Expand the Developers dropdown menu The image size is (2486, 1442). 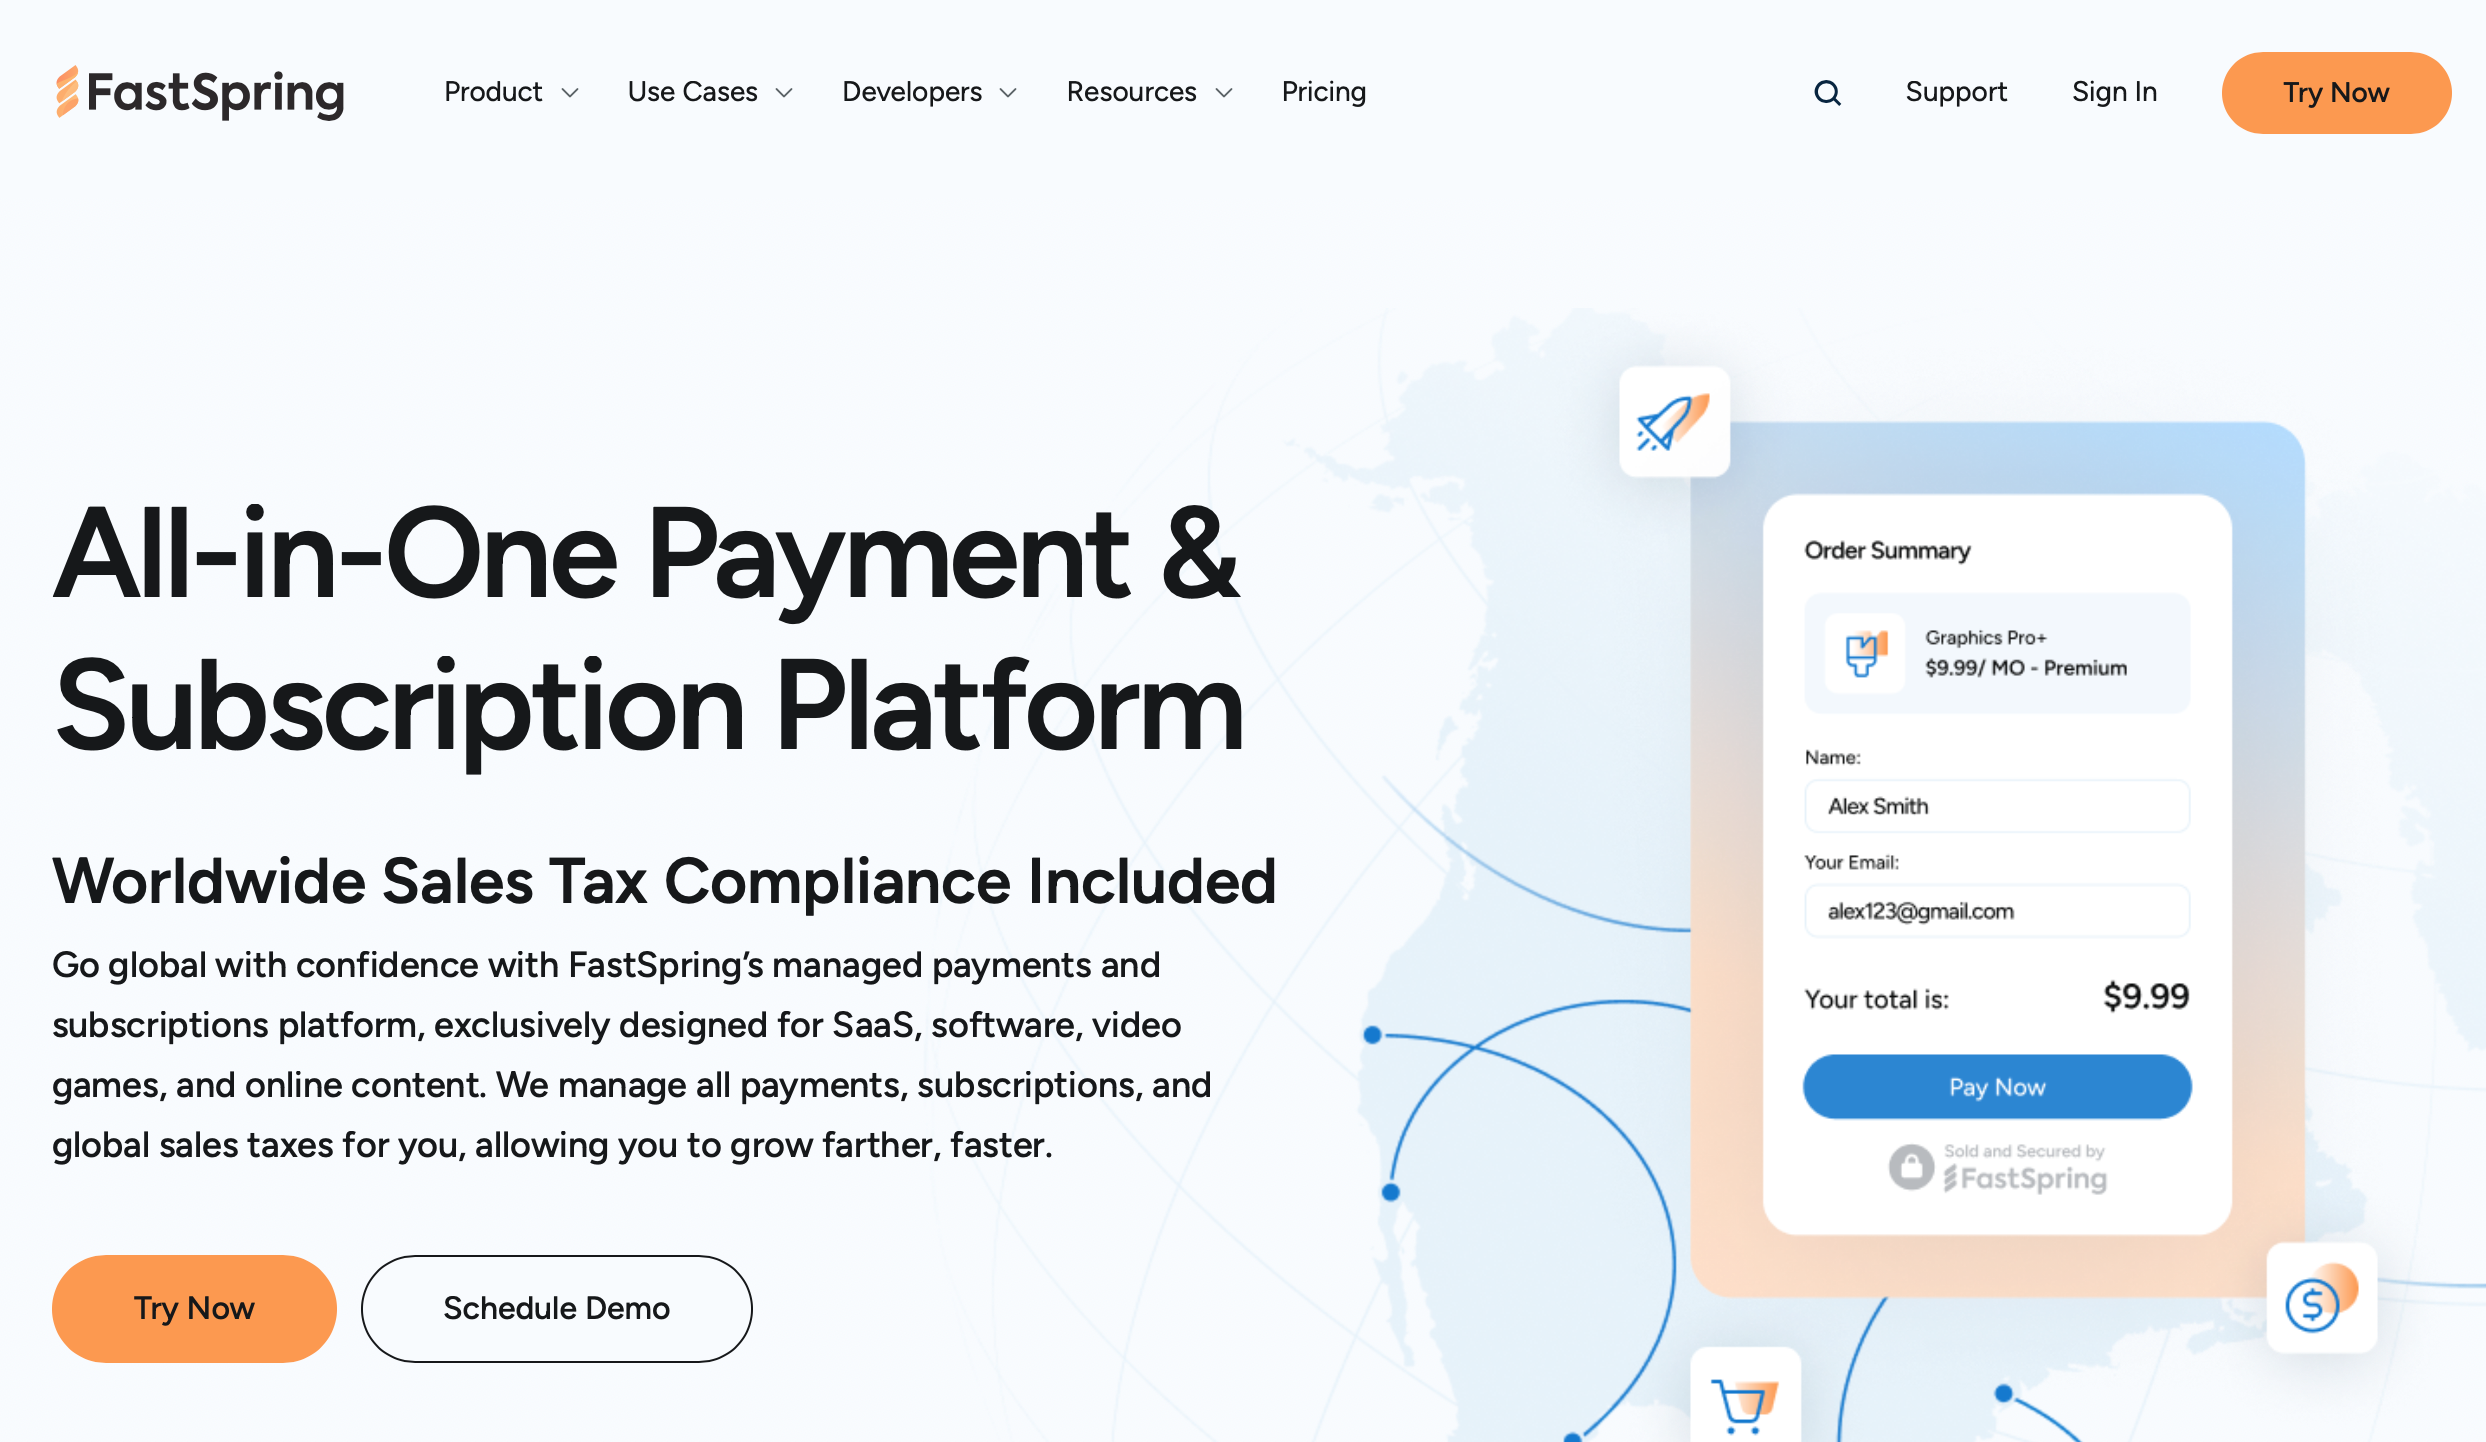coord(926,93)
